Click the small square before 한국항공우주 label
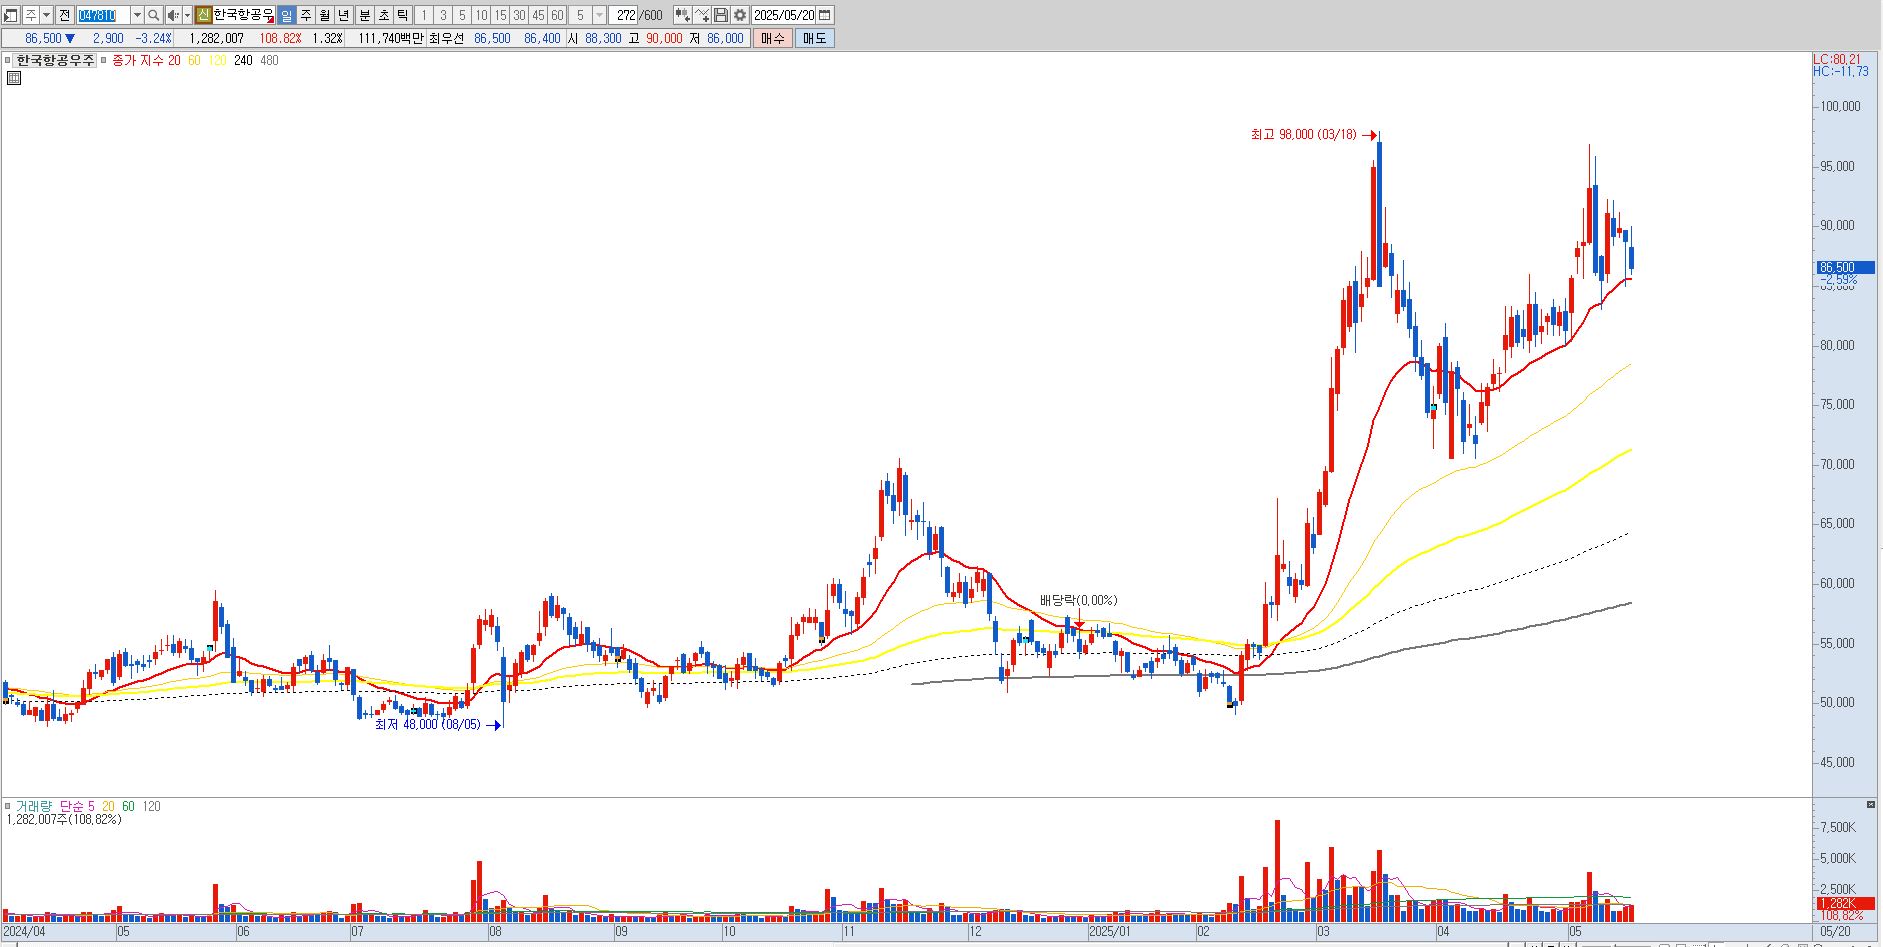The width and height of the screenshot is (1883, 947). coord(8,61)
